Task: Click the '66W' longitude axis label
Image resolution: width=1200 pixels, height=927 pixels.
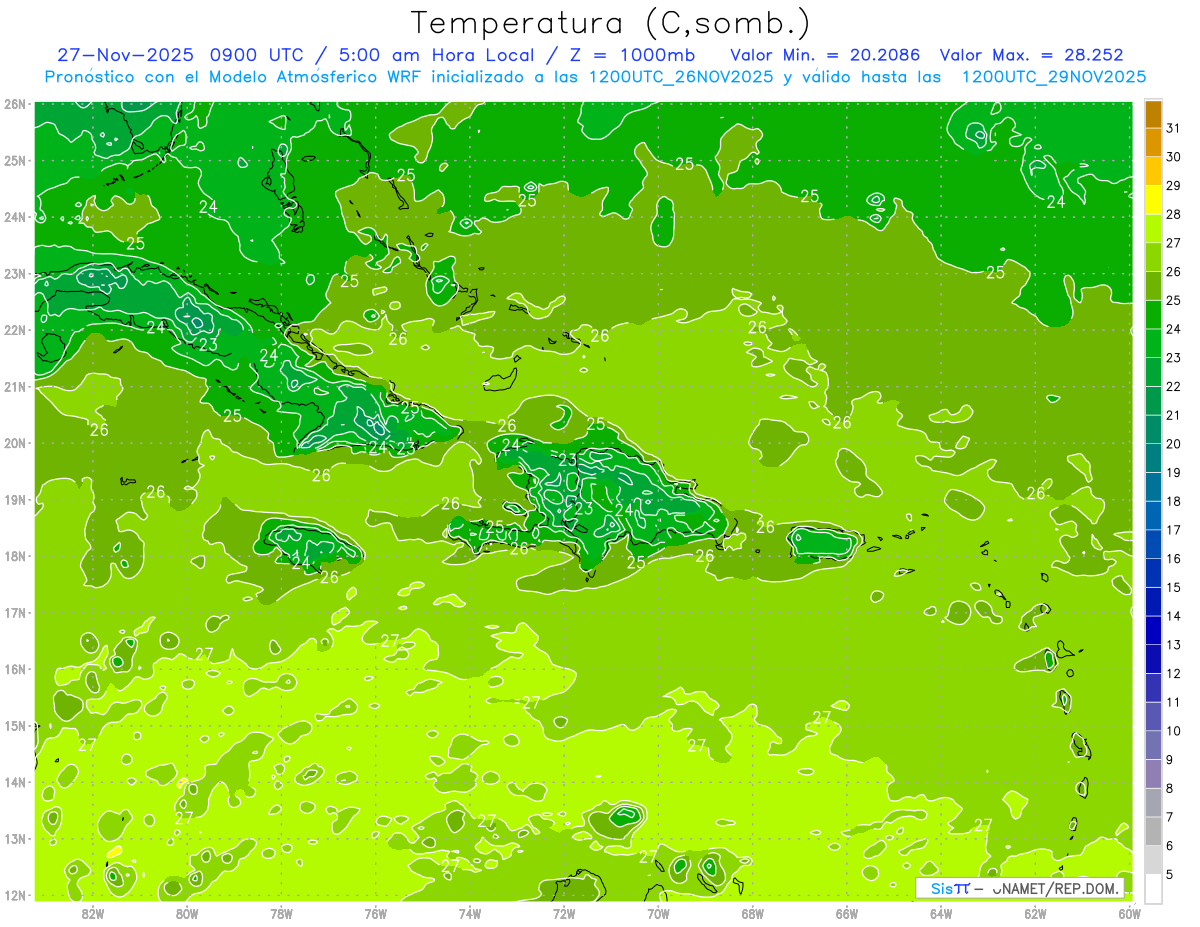Action: click(847, 913)
